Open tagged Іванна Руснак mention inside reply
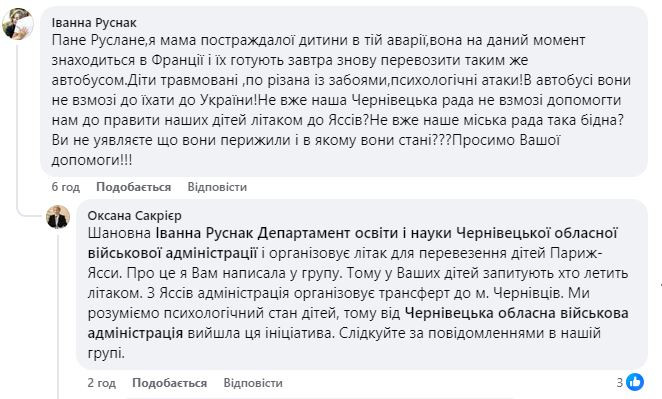 coord(204,233)
